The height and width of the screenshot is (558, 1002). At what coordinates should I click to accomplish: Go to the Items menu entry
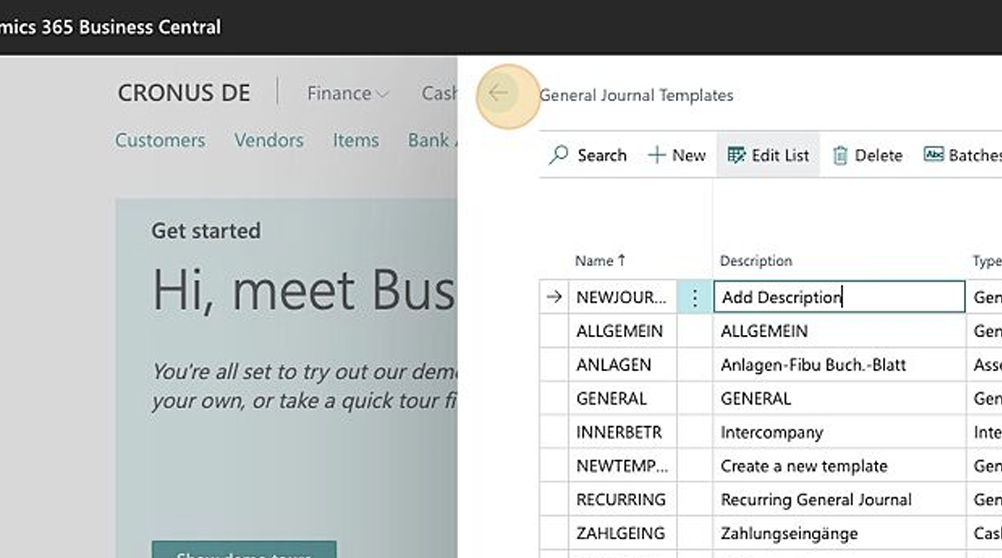coord(355,140)
